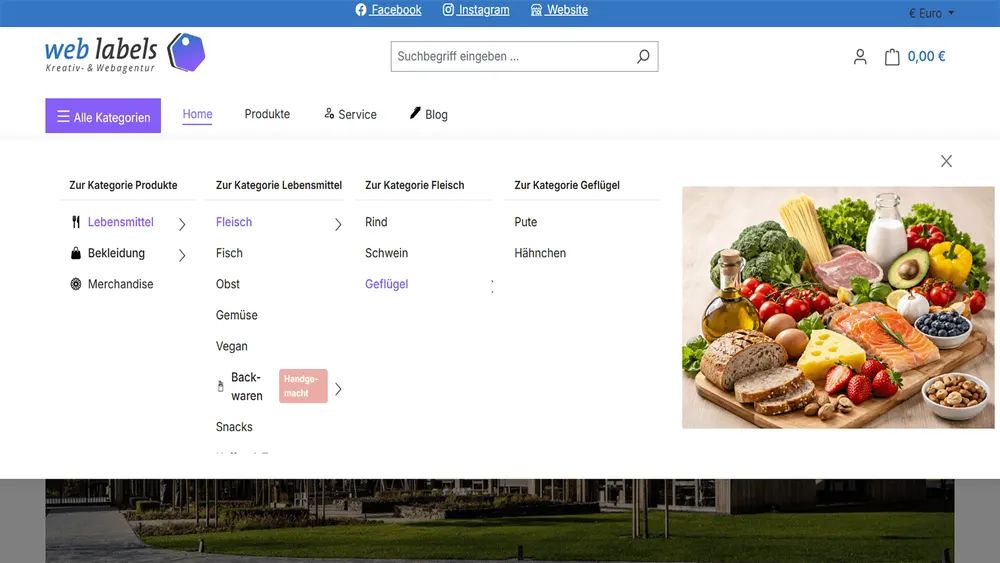This screenshot has height=563, width=1000.
Task: Click the groceries category image
Action: (838, 307)
